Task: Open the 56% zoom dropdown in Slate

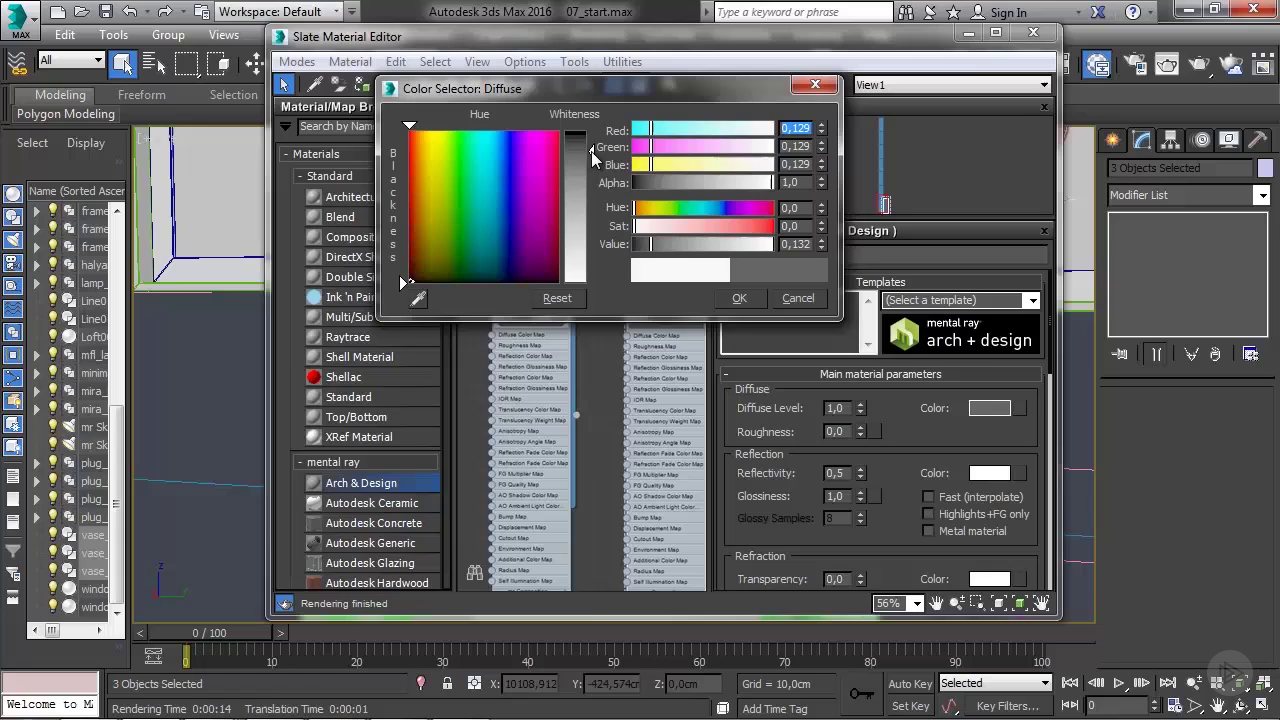Action: click(898, 603)
